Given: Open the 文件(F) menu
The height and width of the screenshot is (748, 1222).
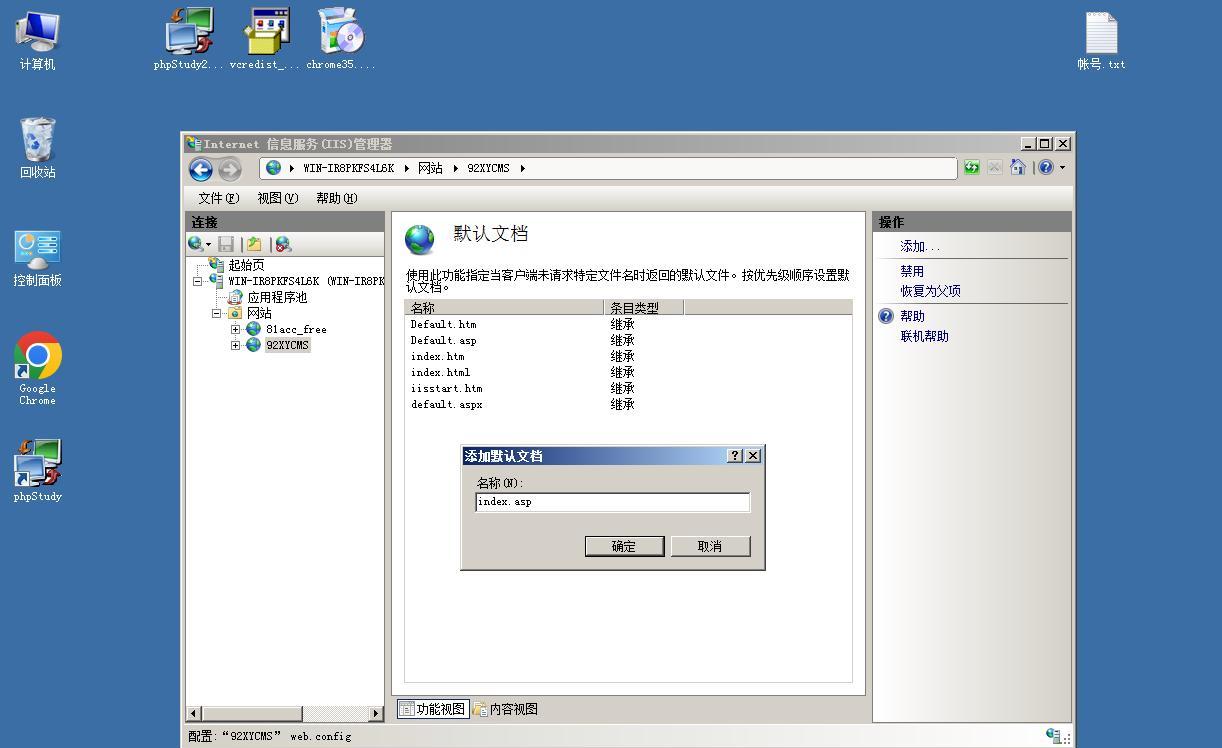Looking at the screenshot, I should coord(219,198).
